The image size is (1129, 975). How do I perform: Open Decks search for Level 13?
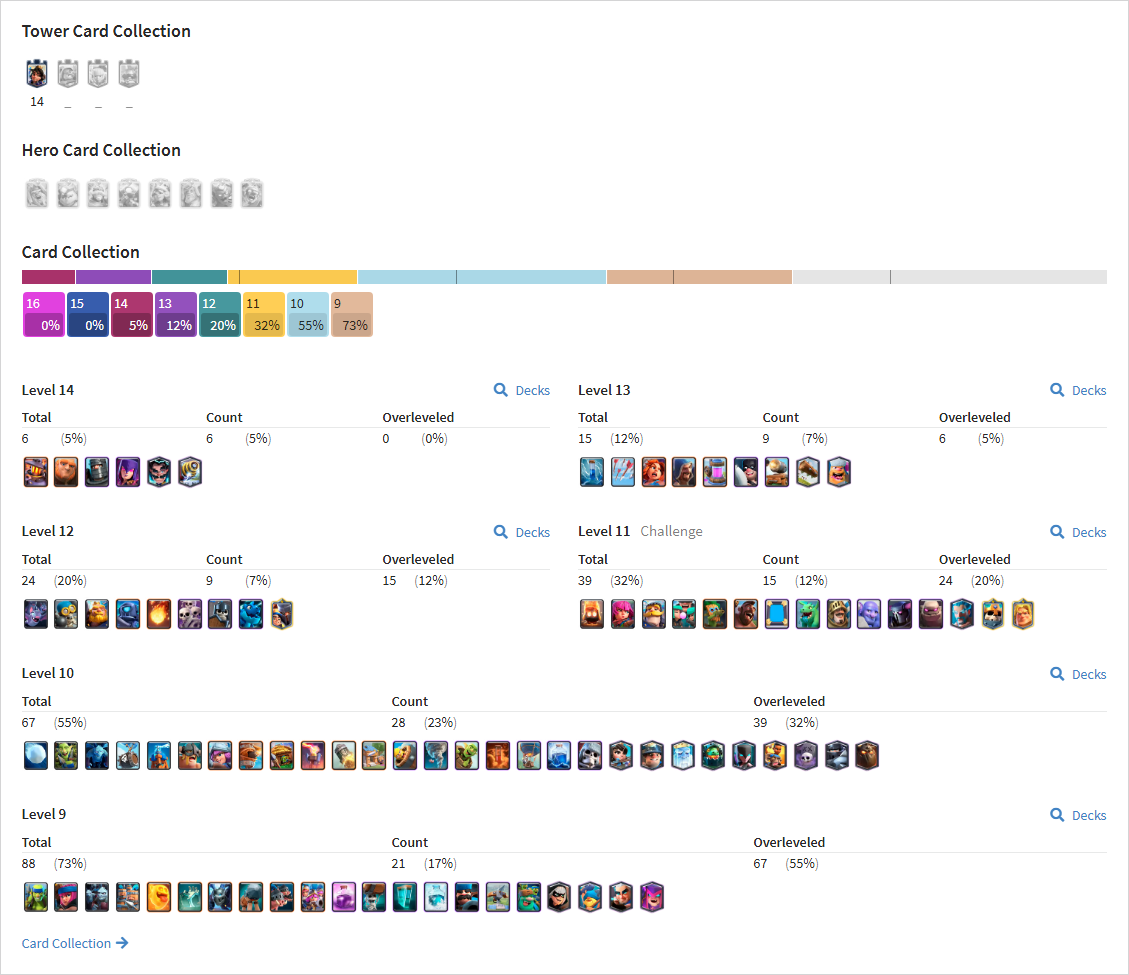(1079, 390)
